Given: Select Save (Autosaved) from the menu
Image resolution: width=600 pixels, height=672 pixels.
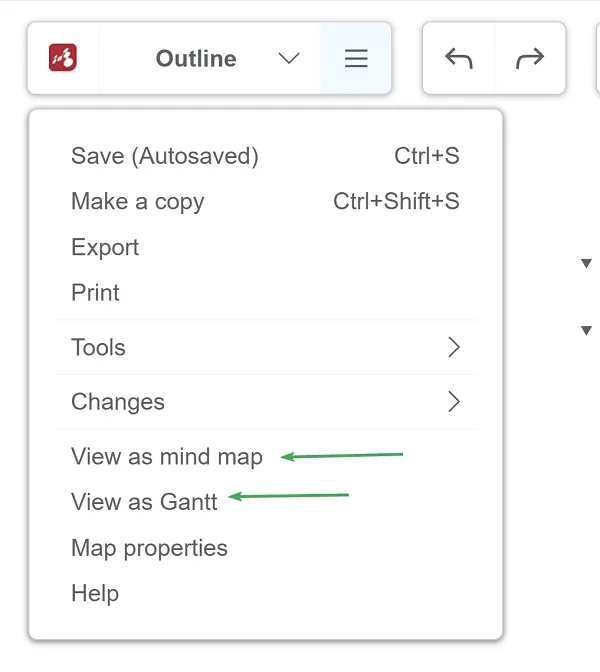Looking at the screenshot, I should pos(165,156).
